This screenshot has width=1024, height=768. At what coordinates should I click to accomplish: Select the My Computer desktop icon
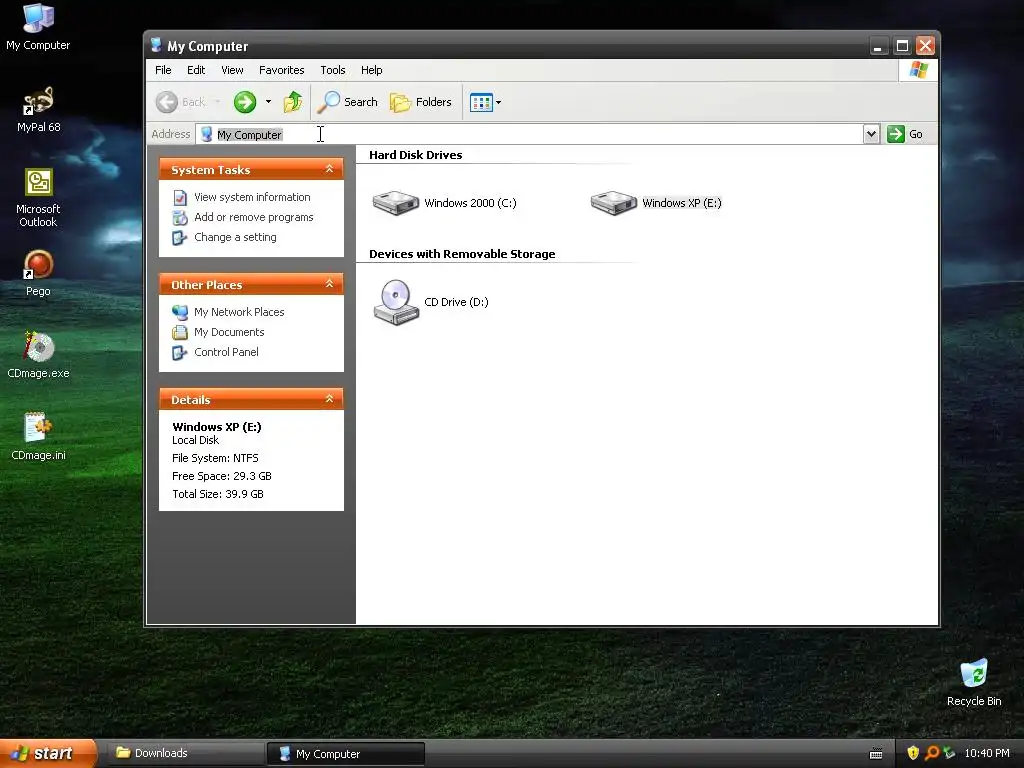point(38,27)
